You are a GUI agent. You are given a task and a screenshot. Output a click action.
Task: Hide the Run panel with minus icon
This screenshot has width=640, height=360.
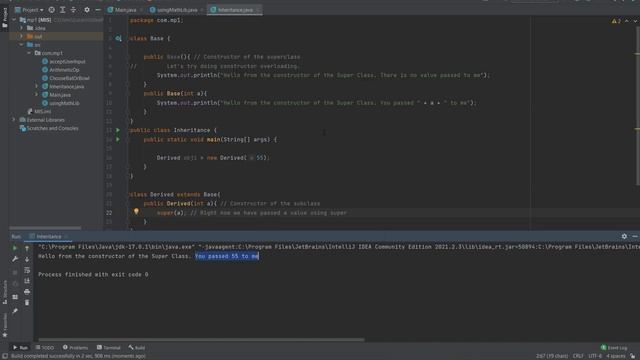pyautogui.click(x=635, y=236)
